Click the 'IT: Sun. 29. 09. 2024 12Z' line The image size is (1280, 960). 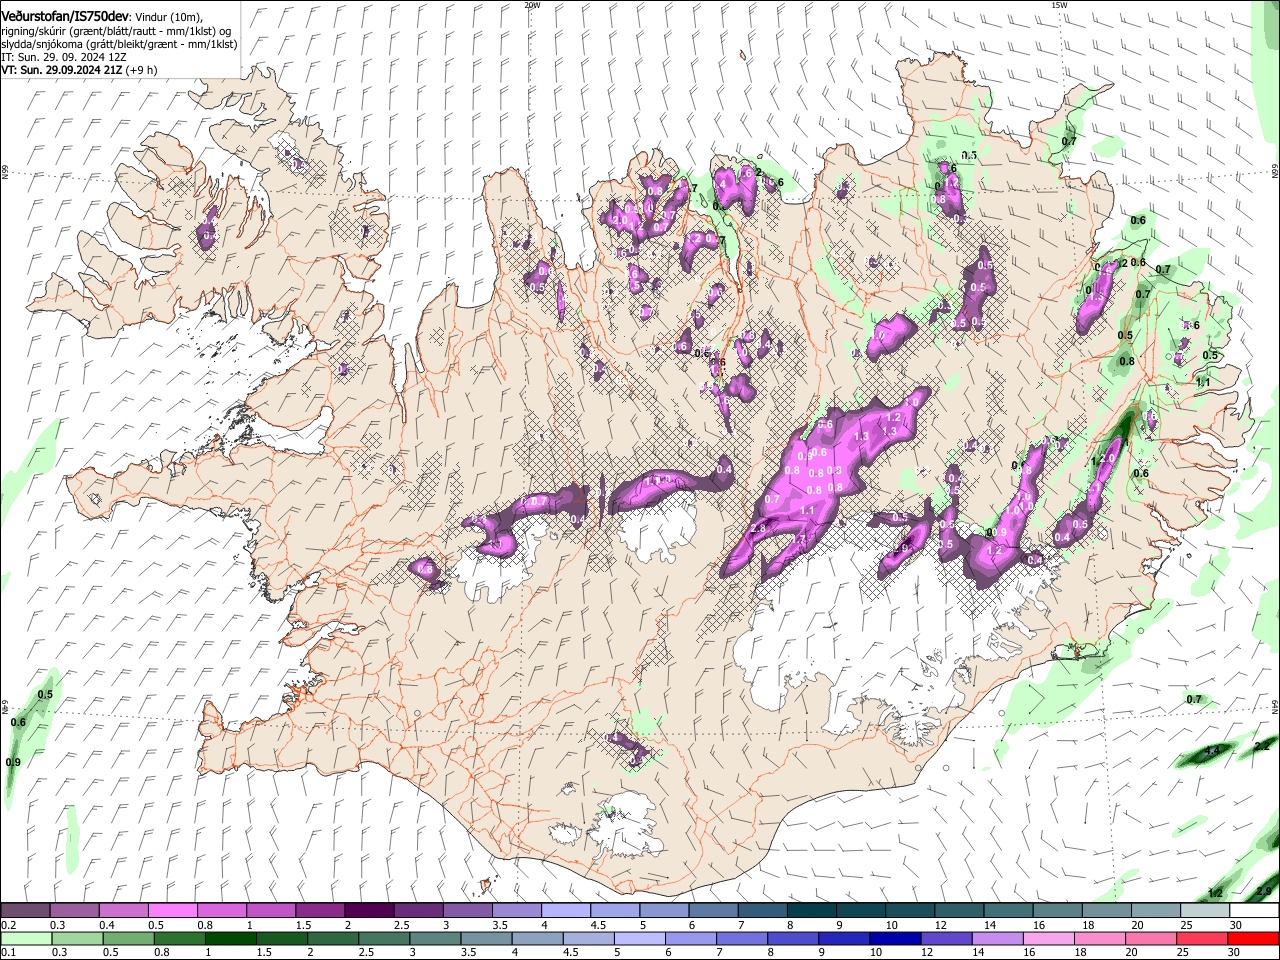pyautogui.click(x=64, y=57)
